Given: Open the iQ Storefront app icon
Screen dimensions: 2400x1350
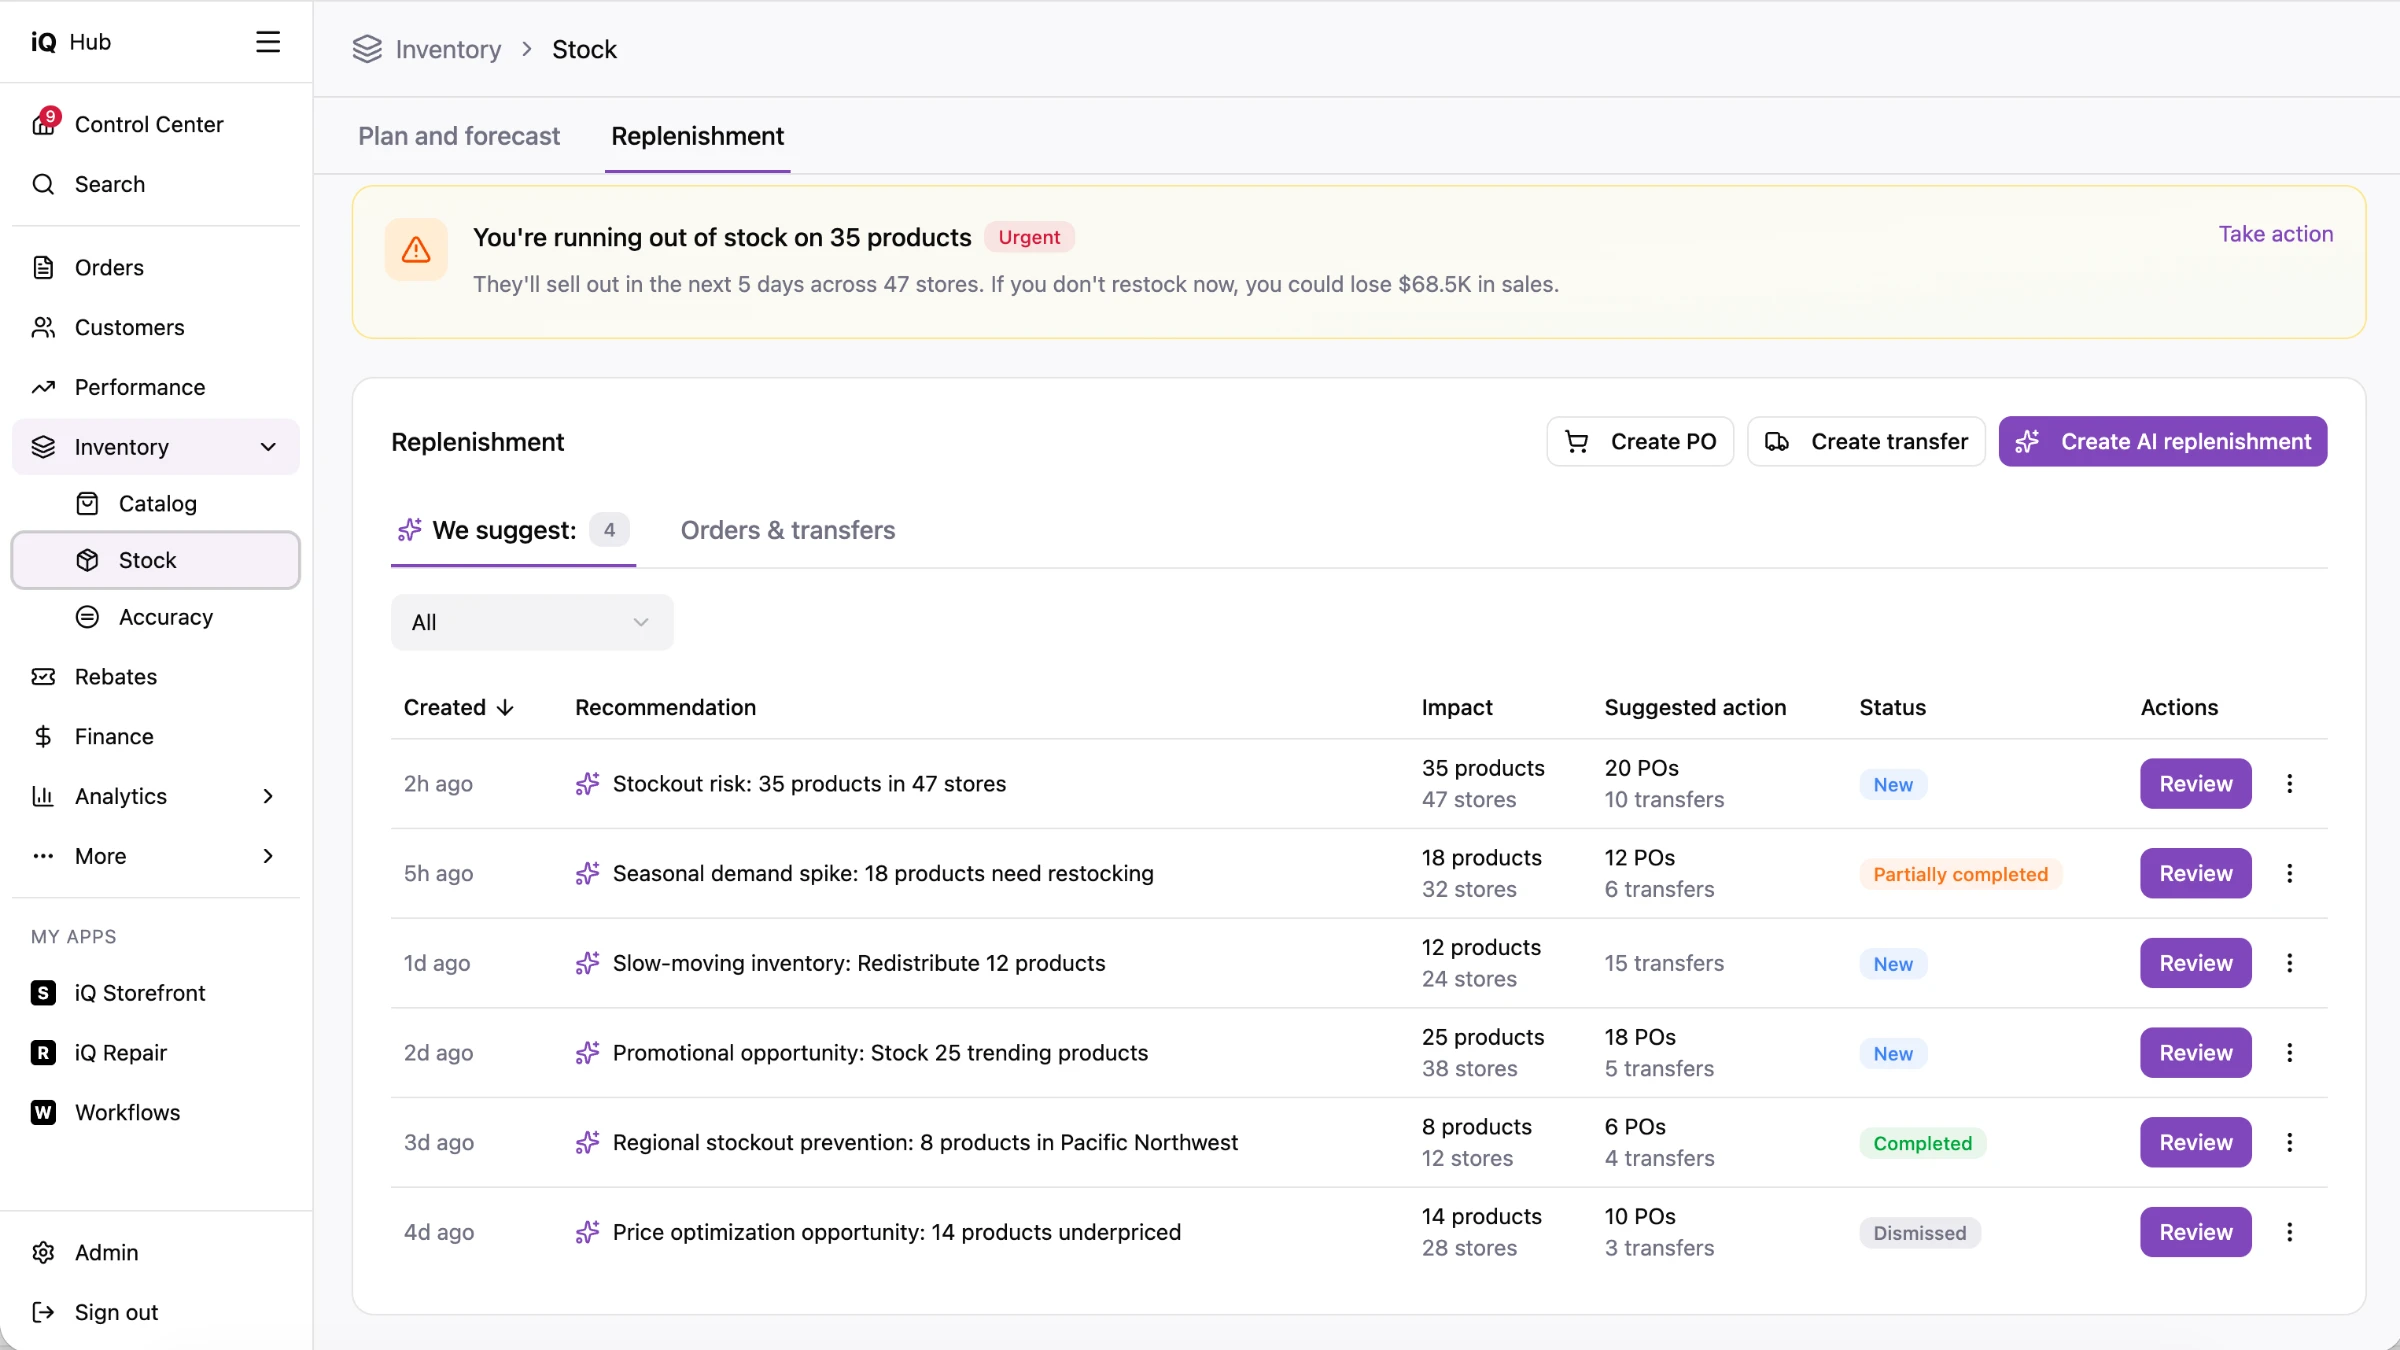Looking at the screenshot, I should 43,993.
